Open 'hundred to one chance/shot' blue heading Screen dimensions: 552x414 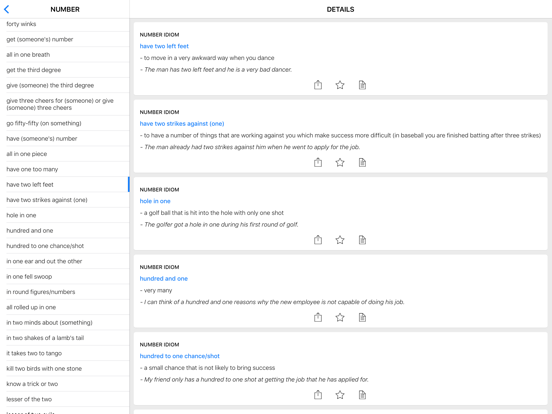tap(180, 356)
